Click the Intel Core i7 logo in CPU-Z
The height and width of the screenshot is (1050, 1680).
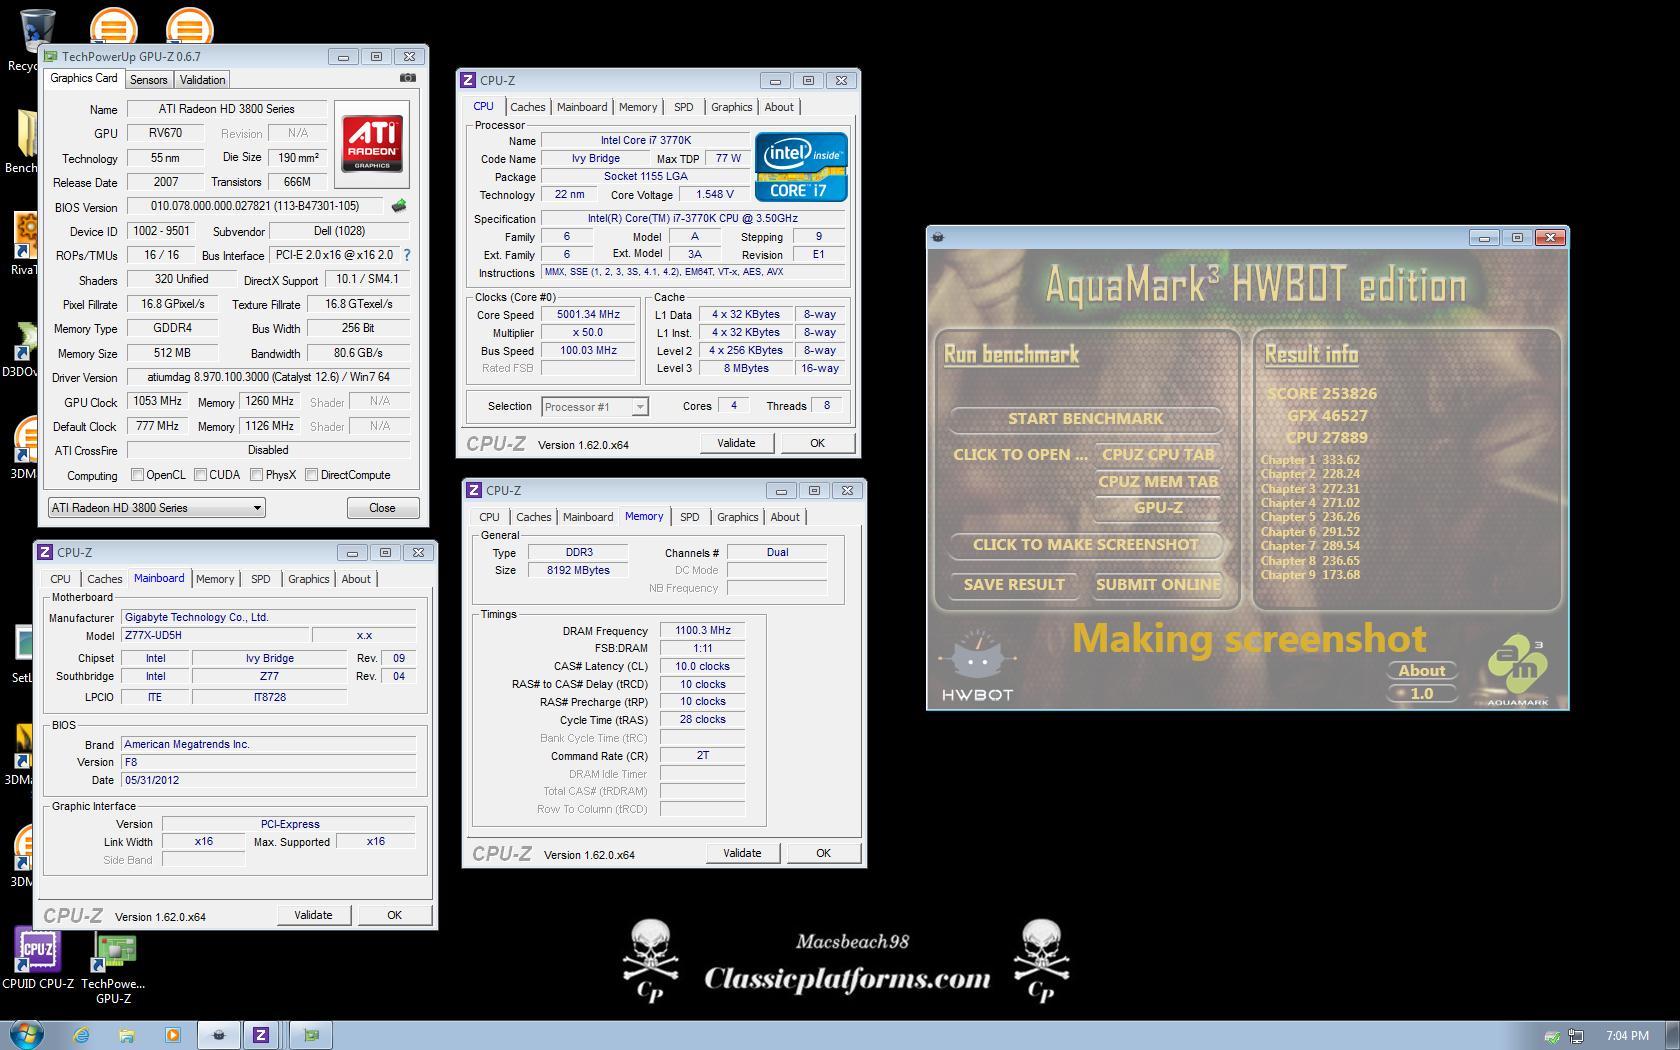[x=801, y=167]
